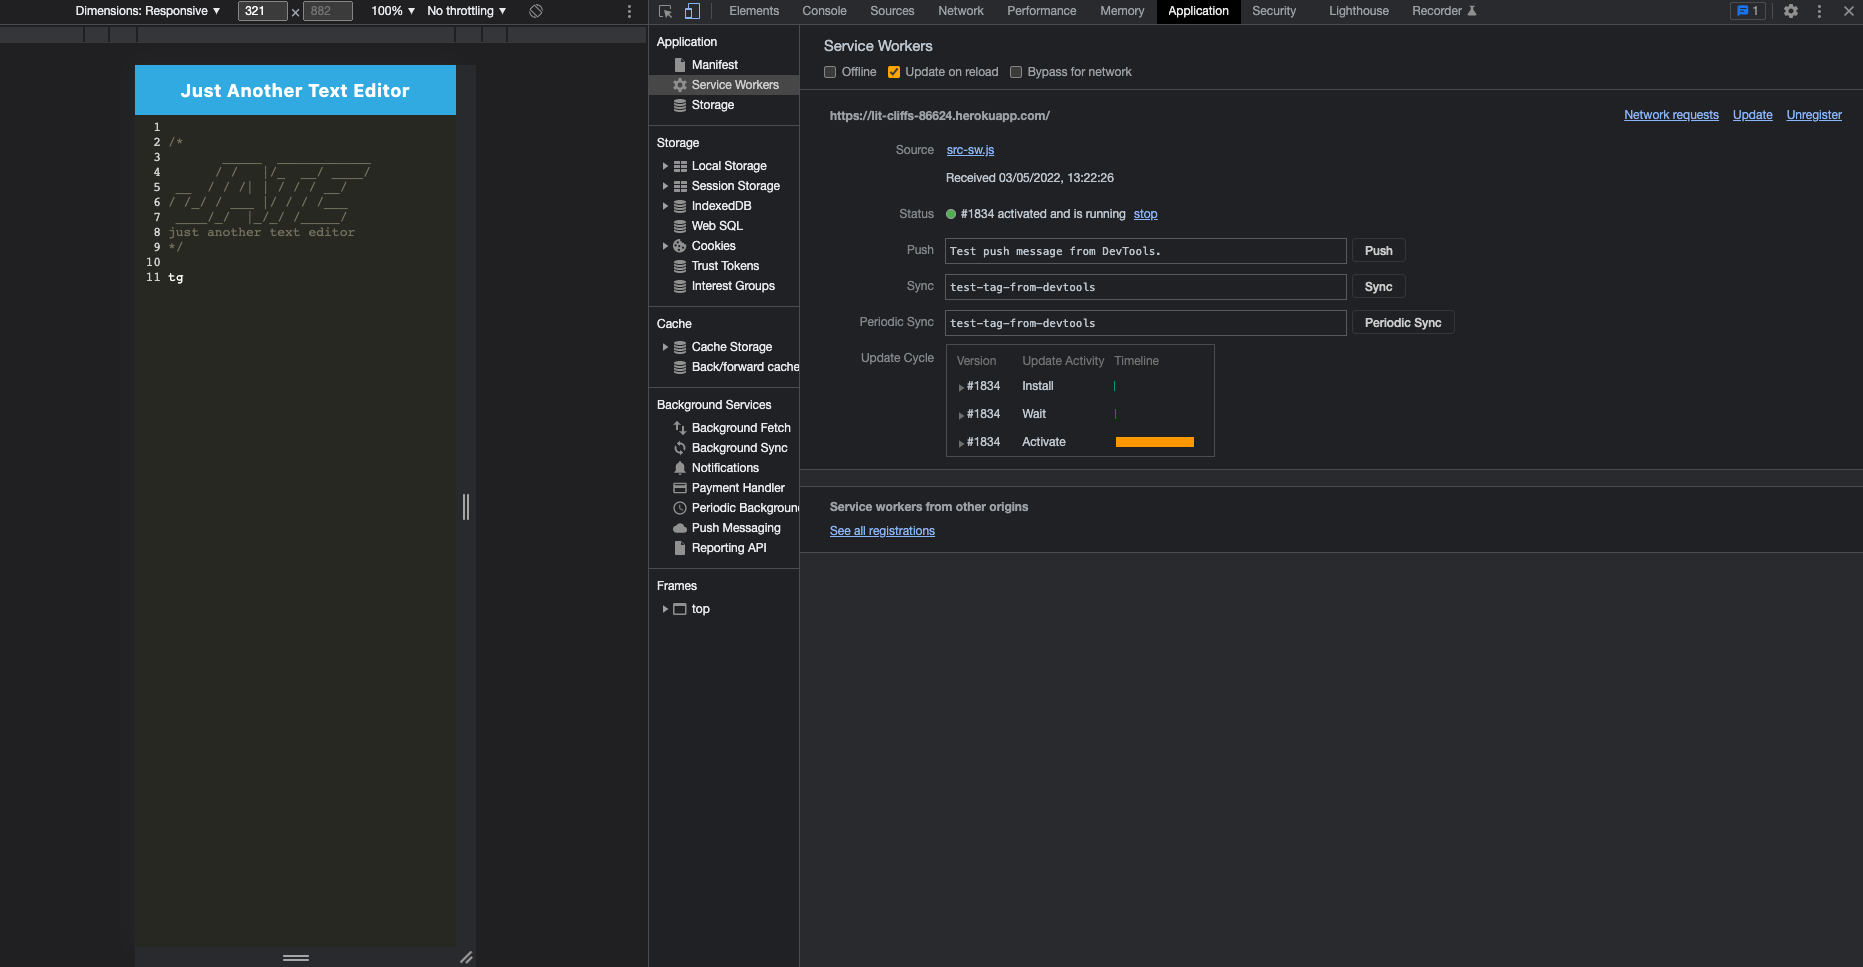Open DevTools settings gear
Image resolution: width=1863 pixels, height=967 pixels.
click(x=1791, y=11)
